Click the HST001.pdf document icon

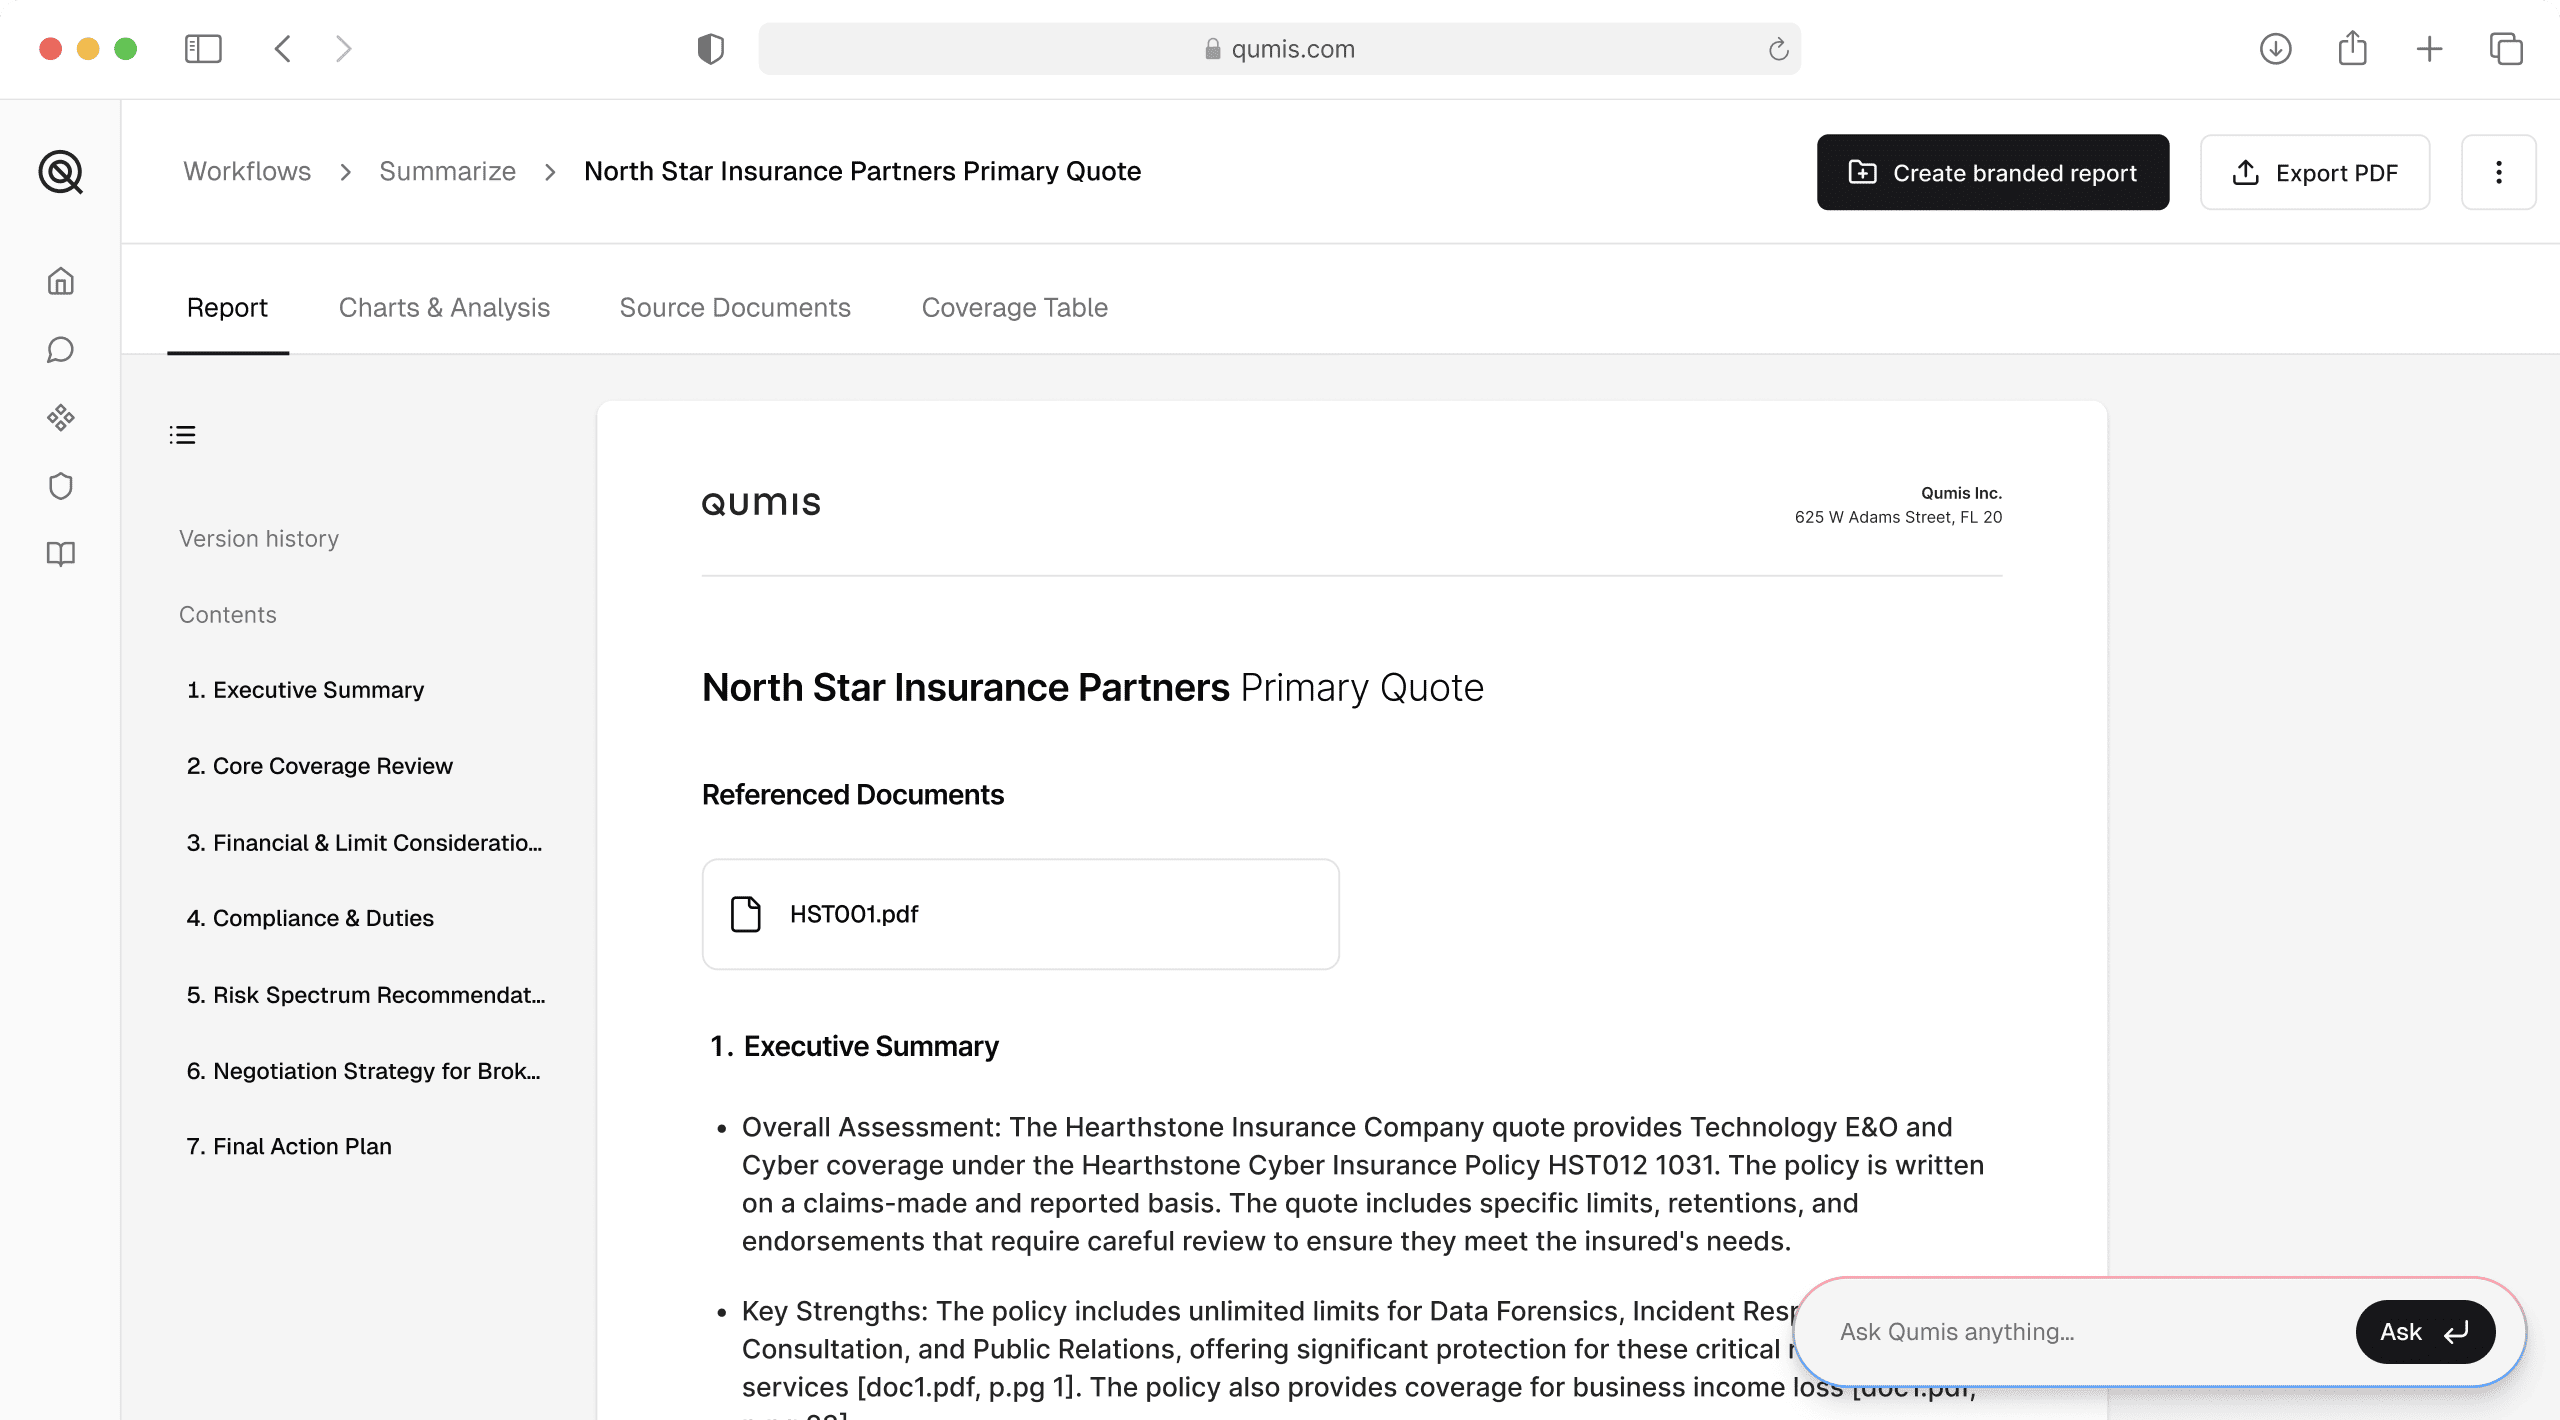click(x=744, y=913)
